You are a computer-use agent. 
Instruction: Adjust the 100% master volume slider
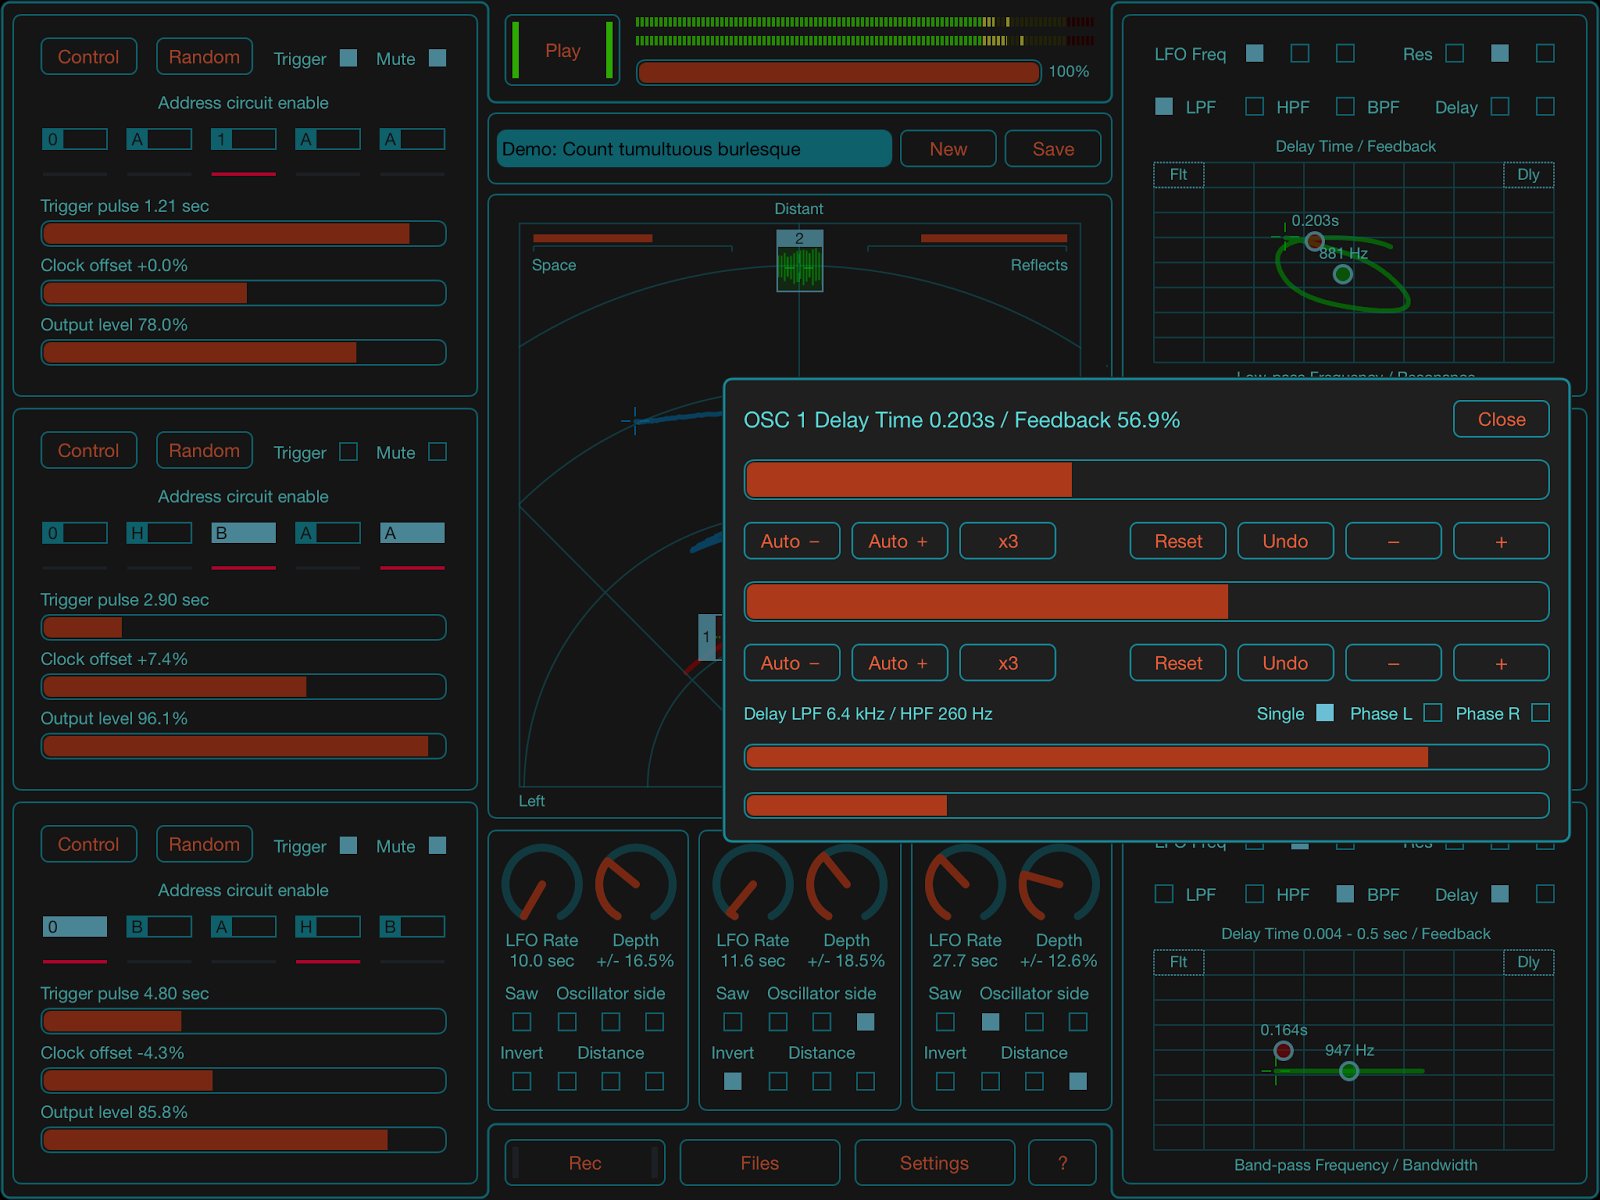(x=839, y=72)
